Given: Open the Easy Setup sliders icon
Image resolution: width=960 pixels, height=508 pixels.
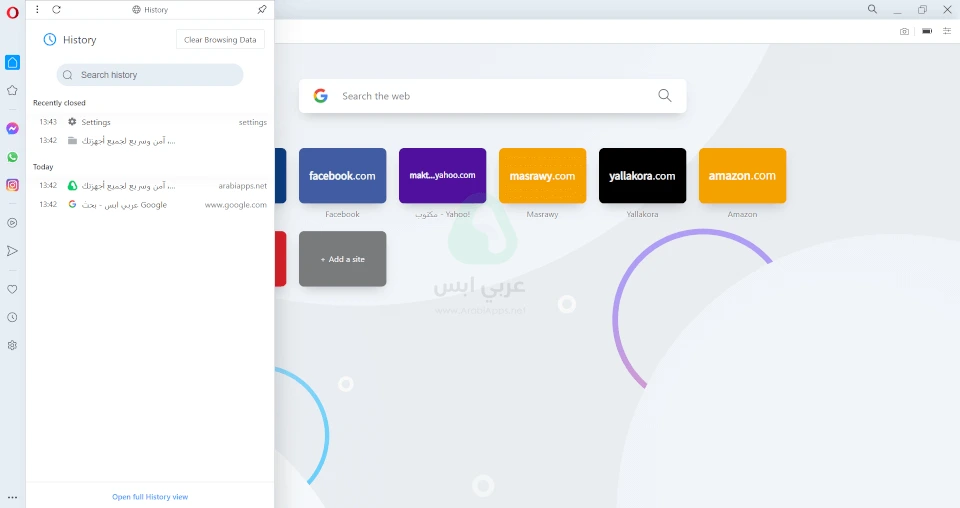Looking at the screenshot, I should click(x=947, y=31).
